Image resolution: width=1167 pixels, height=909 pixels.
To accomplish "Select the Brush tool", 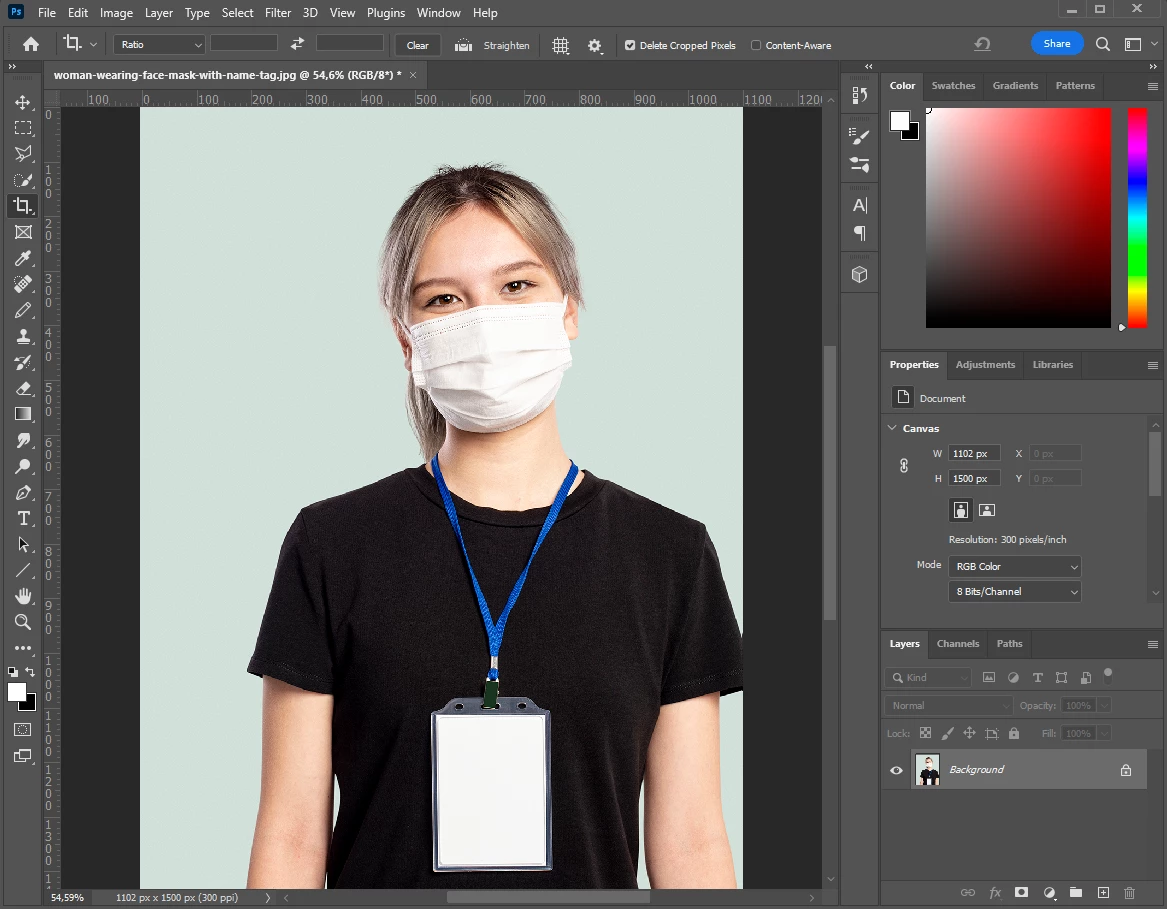I will 23,310.
